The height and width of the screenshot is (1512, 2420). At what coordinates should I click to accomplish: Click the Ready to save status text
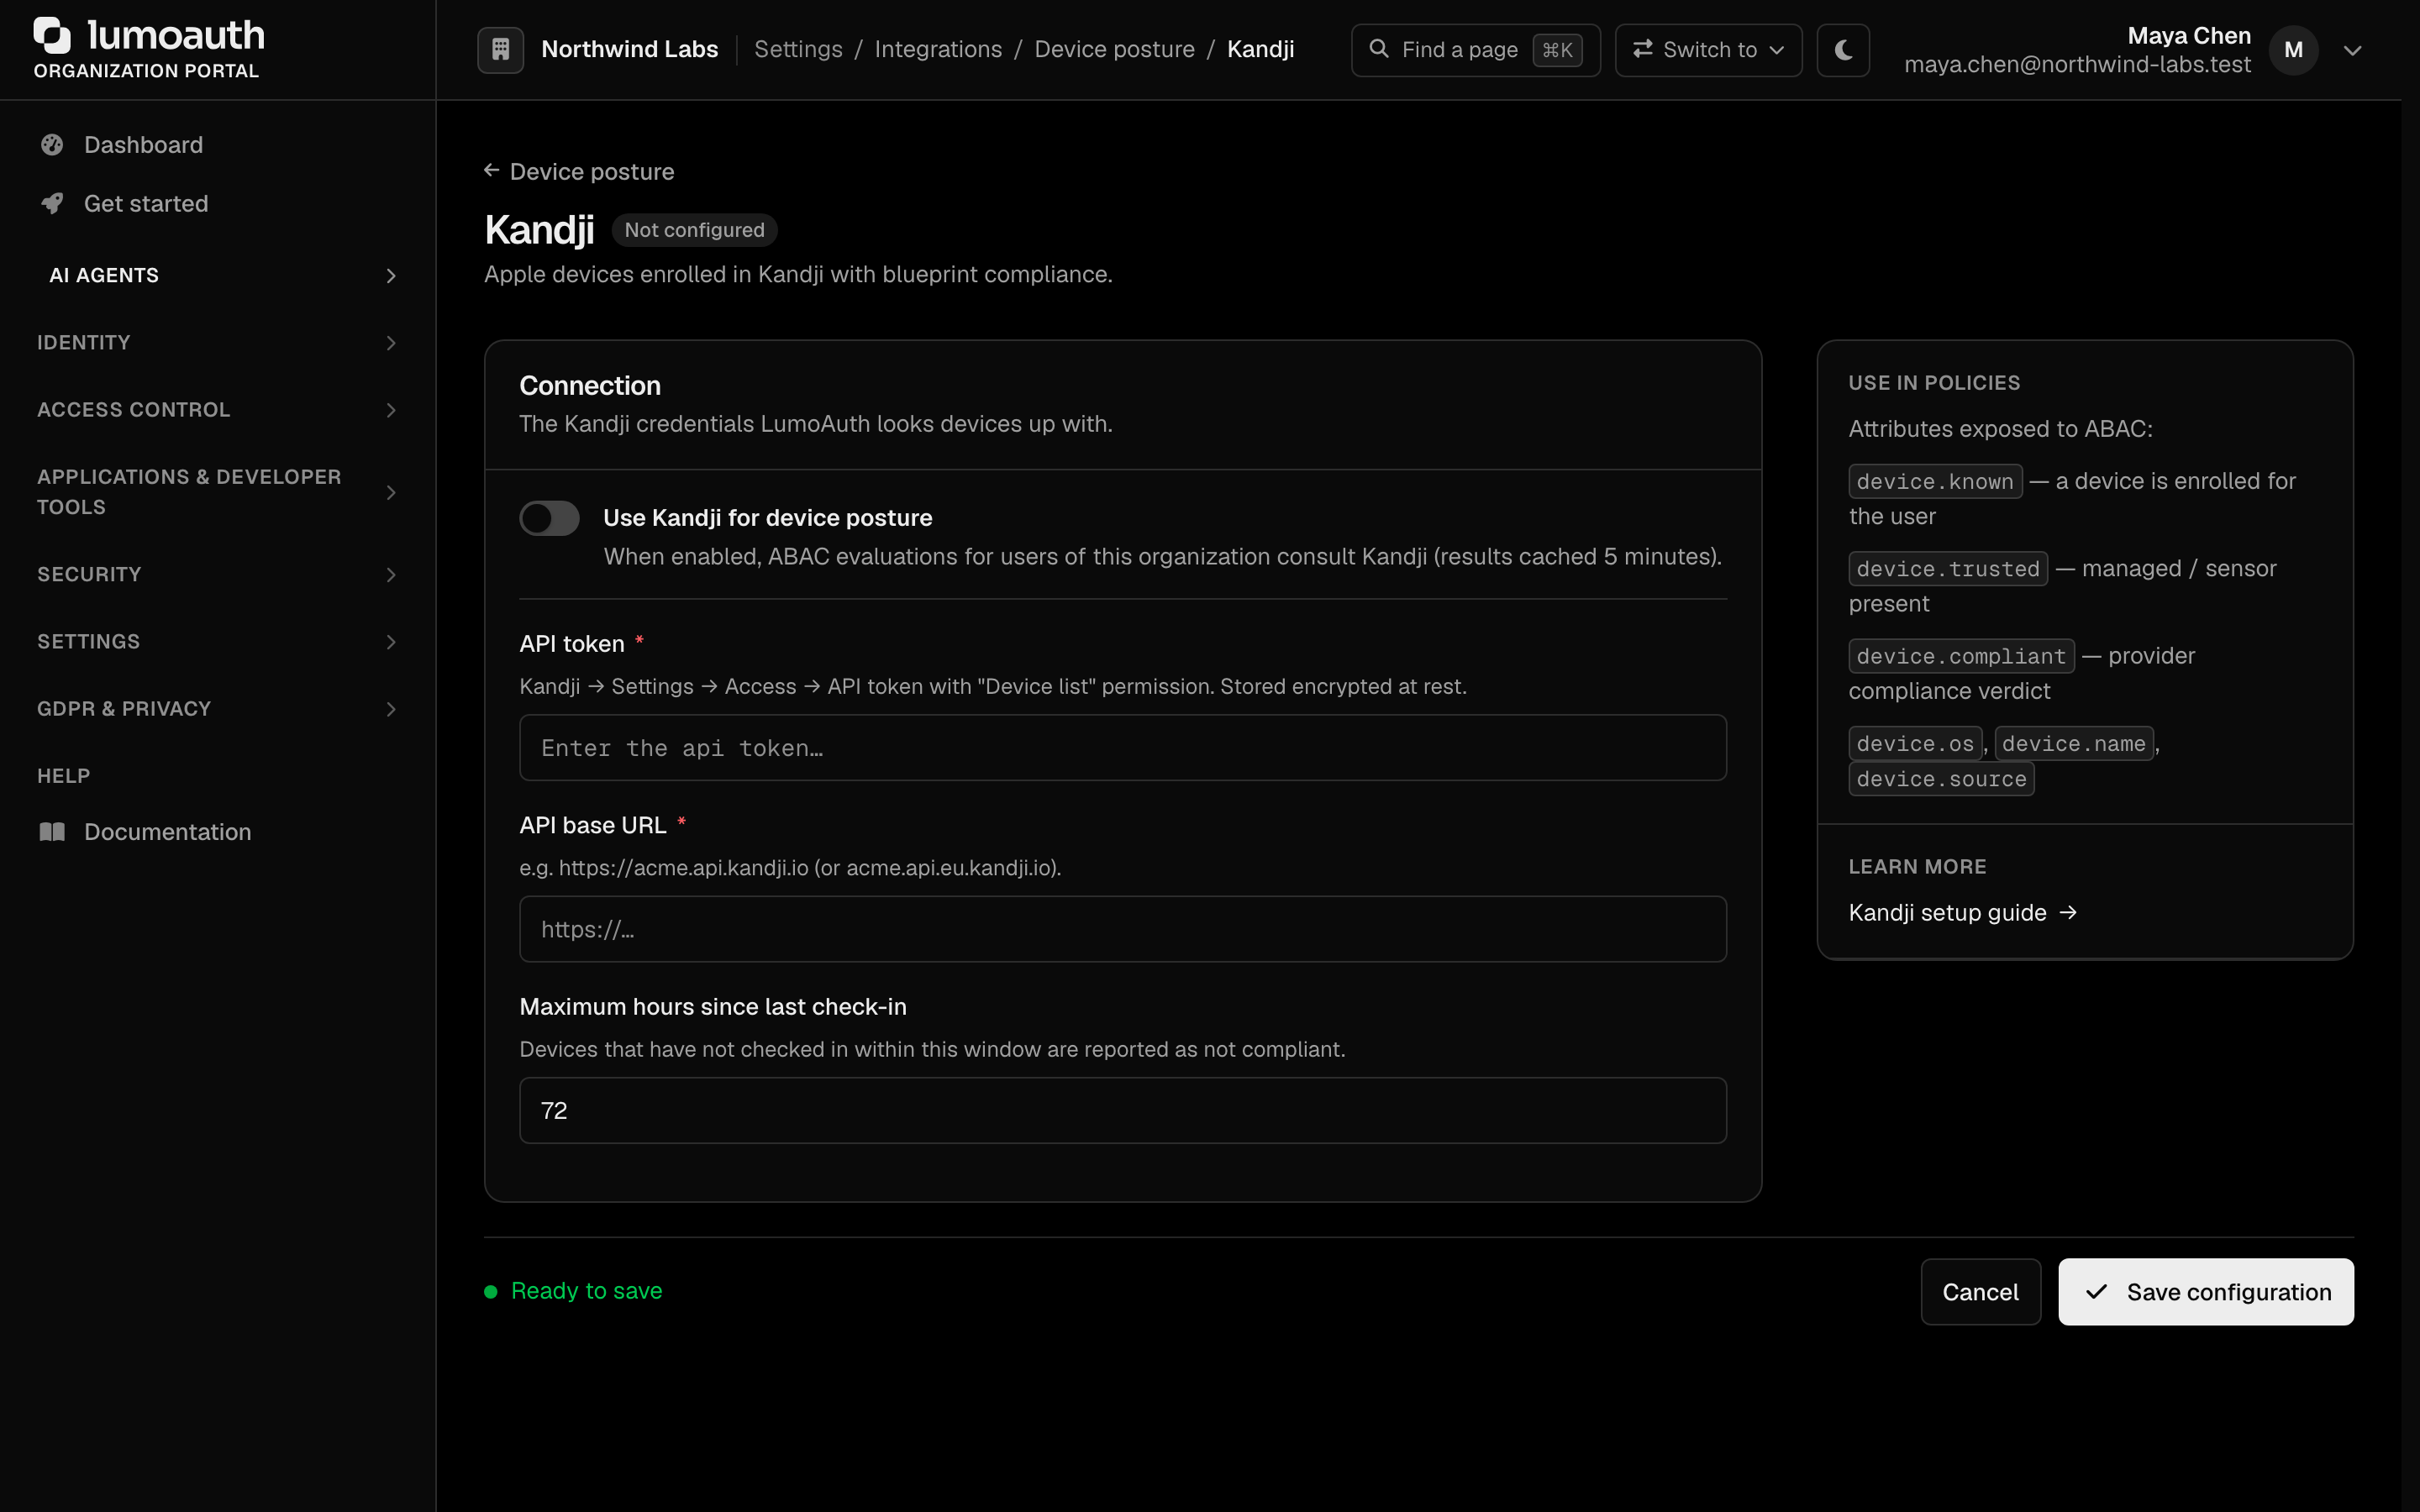tap(586, 1291)
